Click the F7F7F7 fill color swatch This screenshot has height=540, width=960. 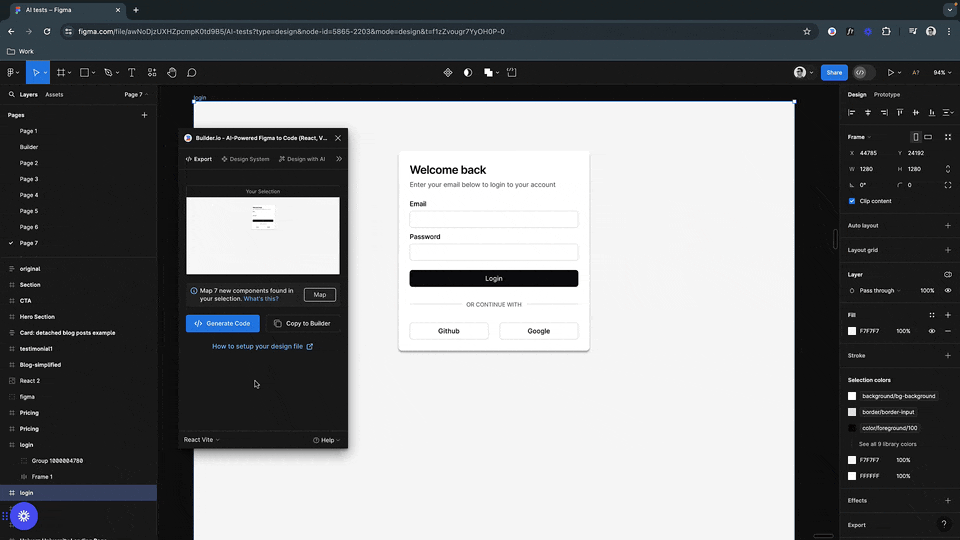point(852,331)
